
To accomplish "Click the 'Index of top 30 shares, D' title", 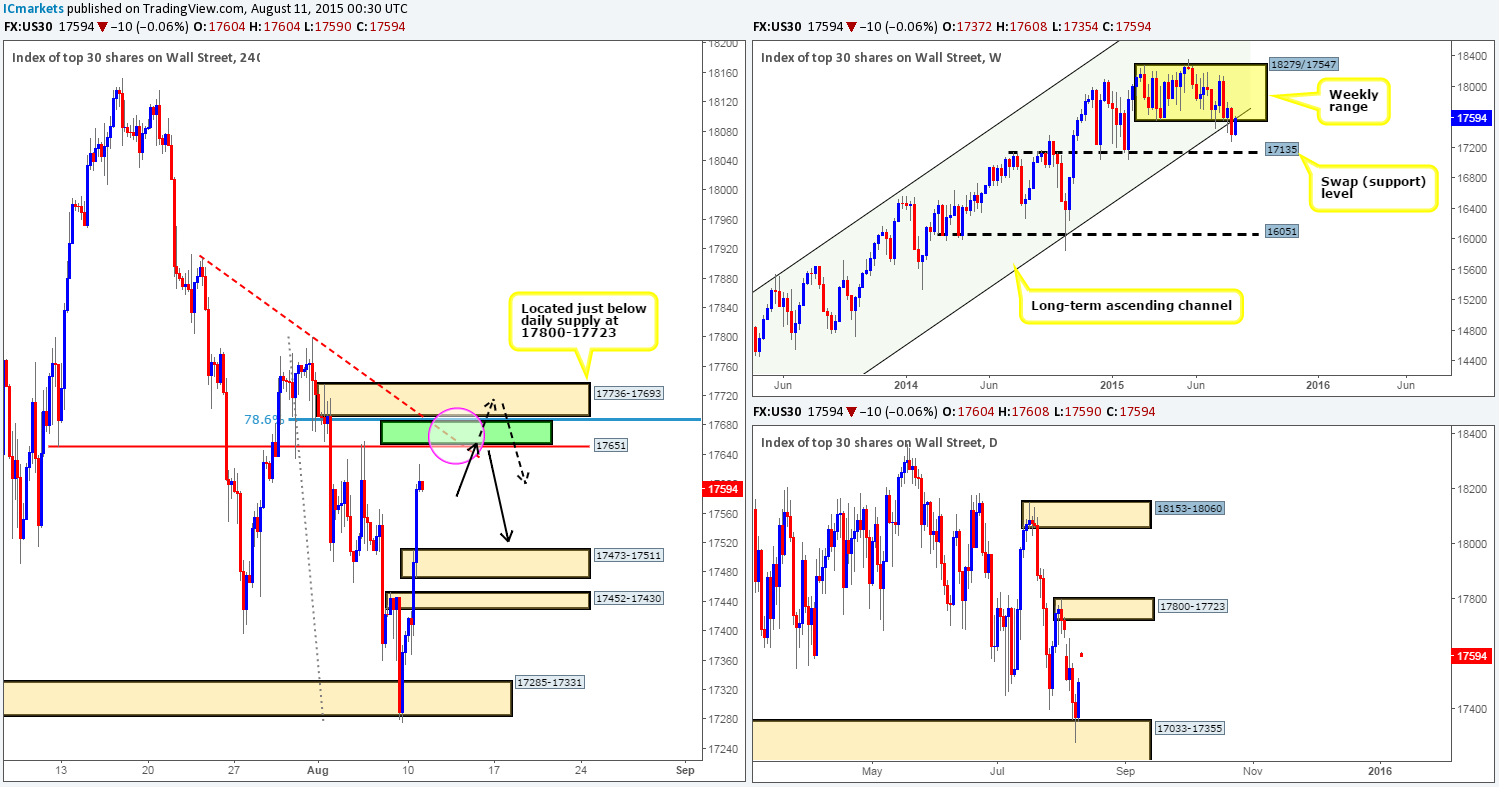I will [878, 442].
